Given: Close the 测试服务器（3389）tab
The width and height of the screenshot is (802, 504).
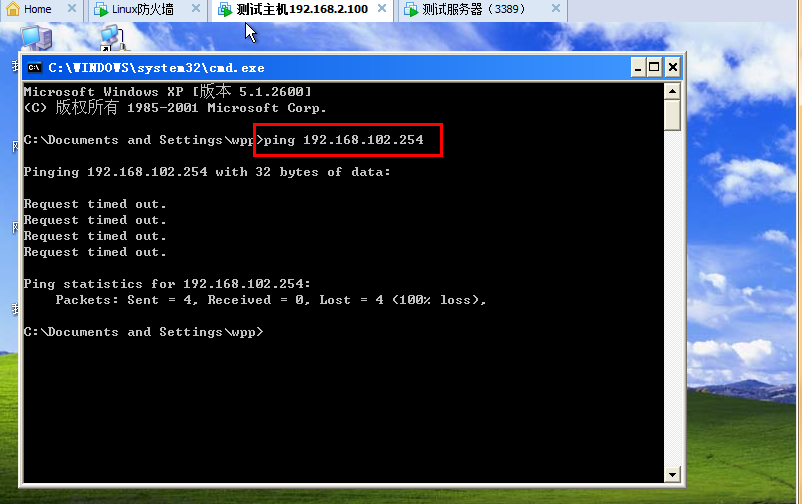Looking at the screenshot, I should coord(555,9).
